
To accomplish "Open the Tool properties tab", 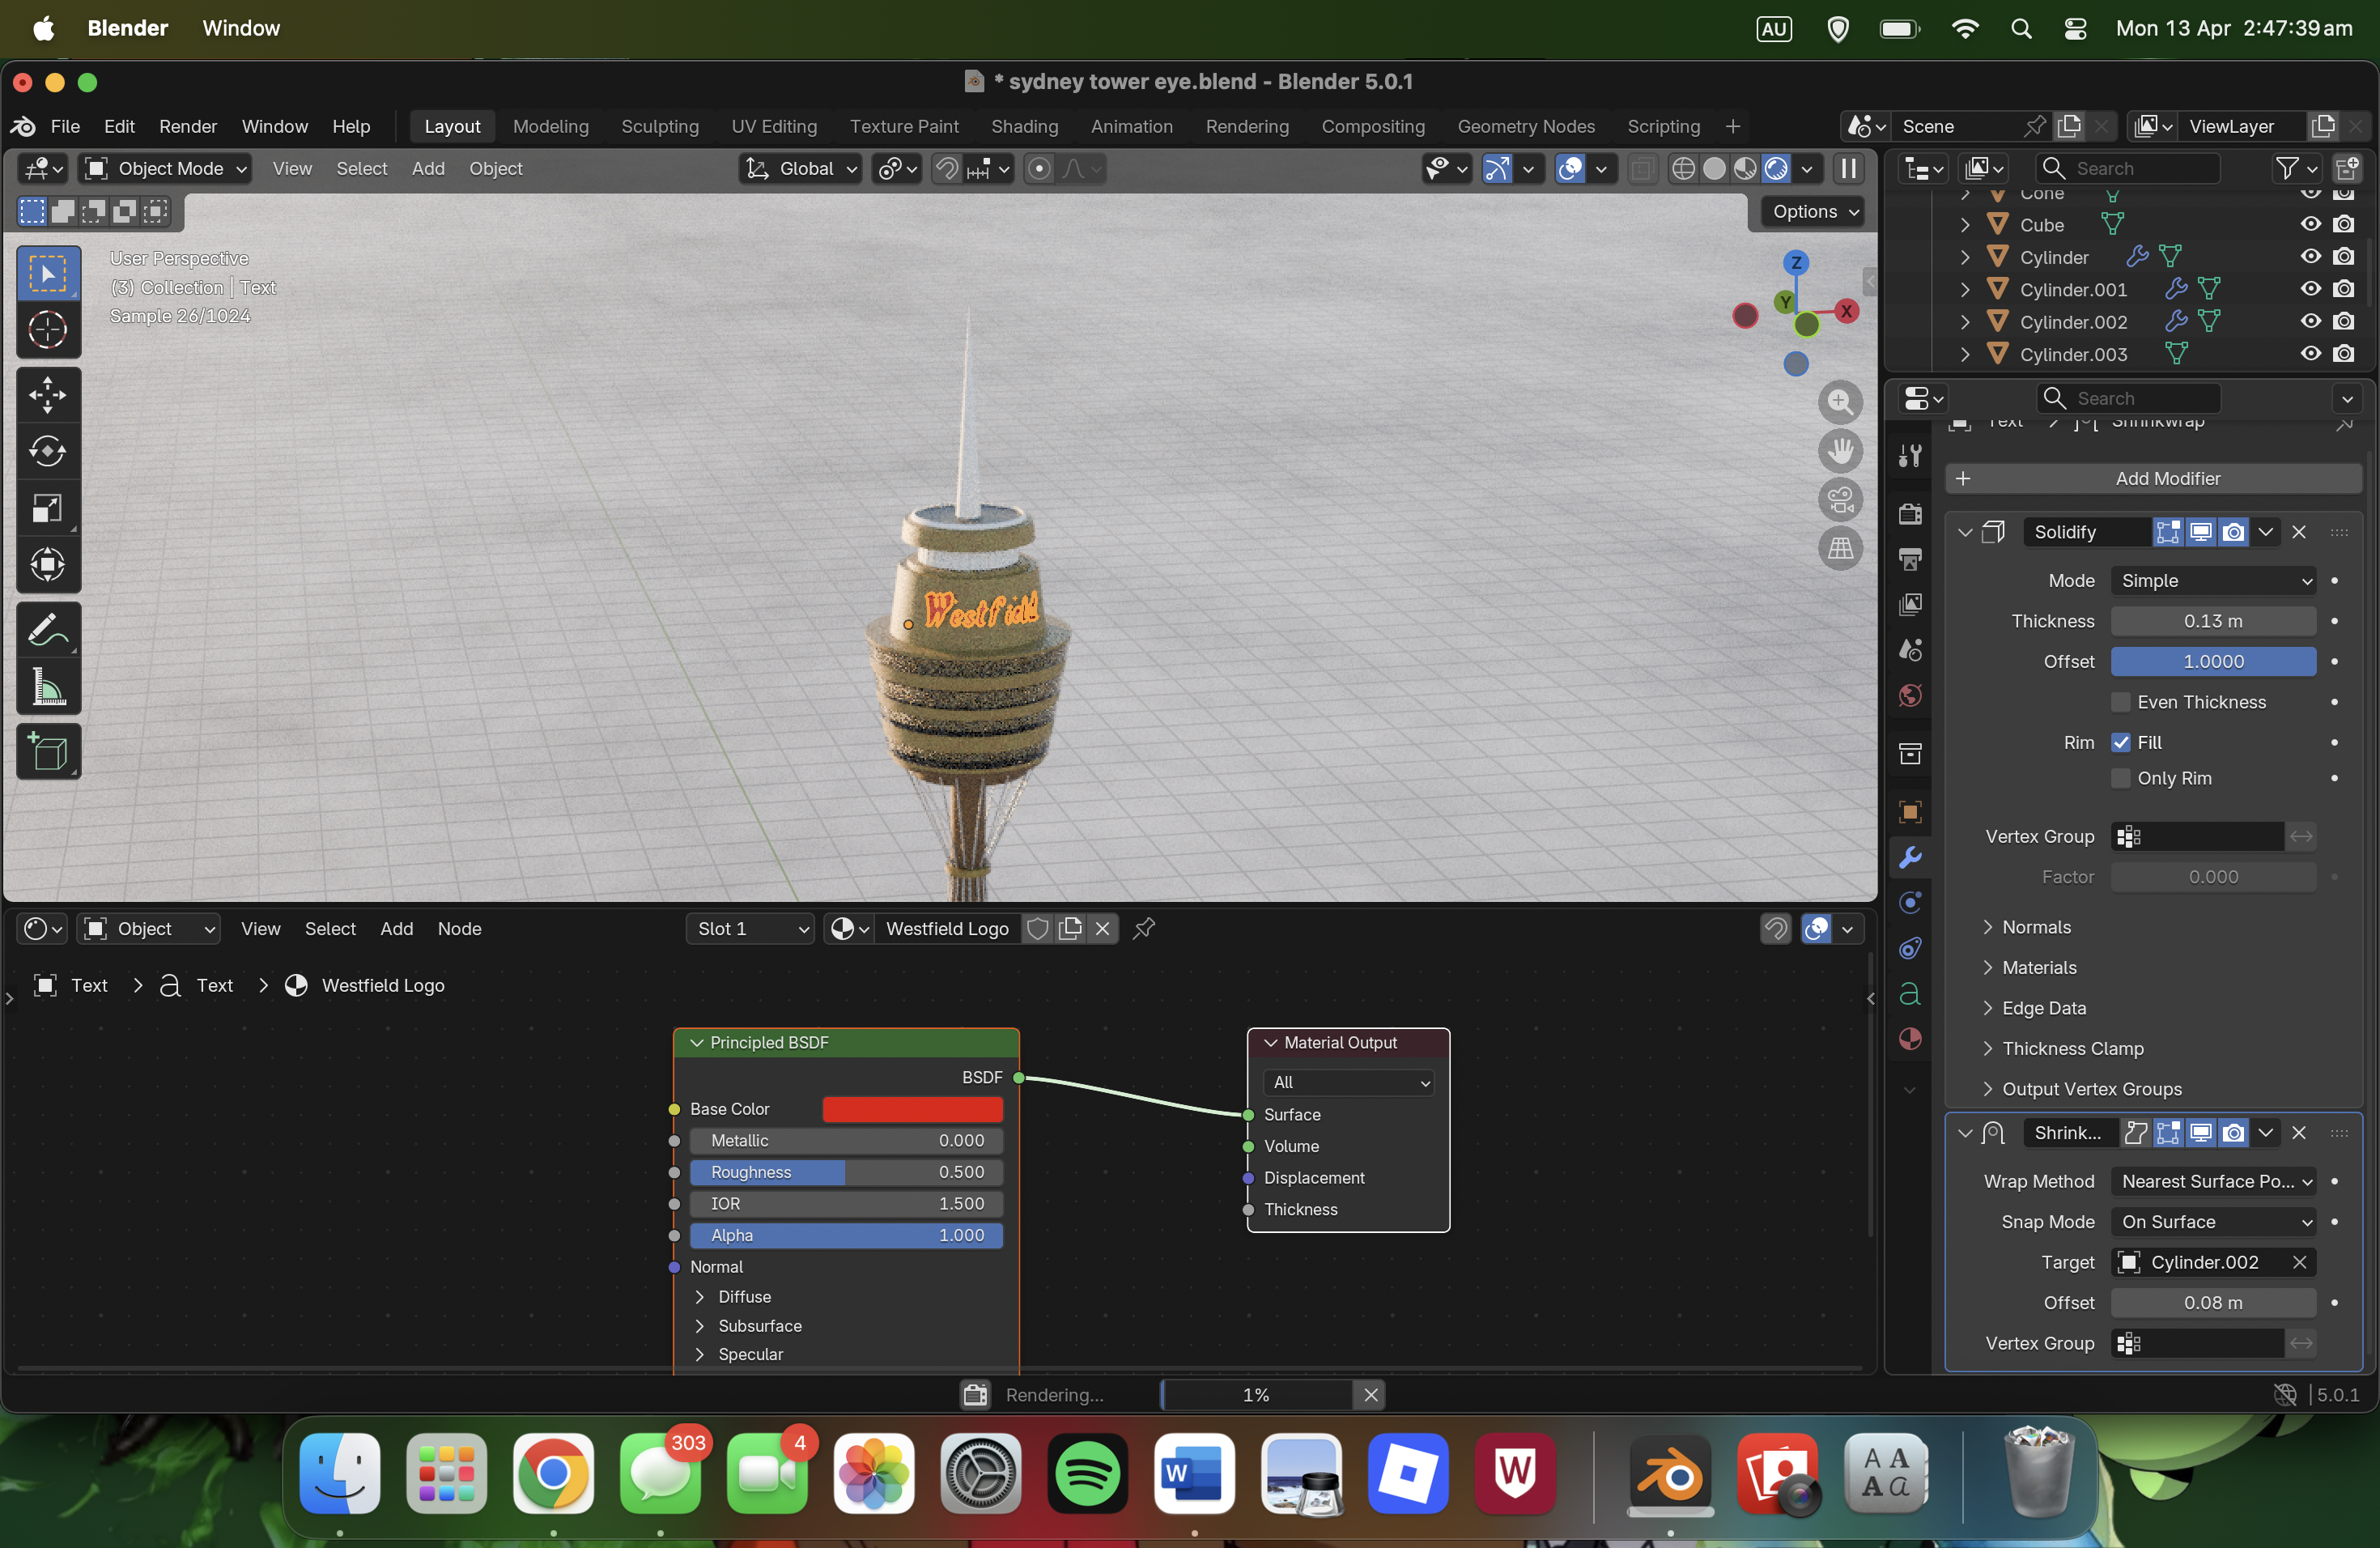I will coord(1910,456).
